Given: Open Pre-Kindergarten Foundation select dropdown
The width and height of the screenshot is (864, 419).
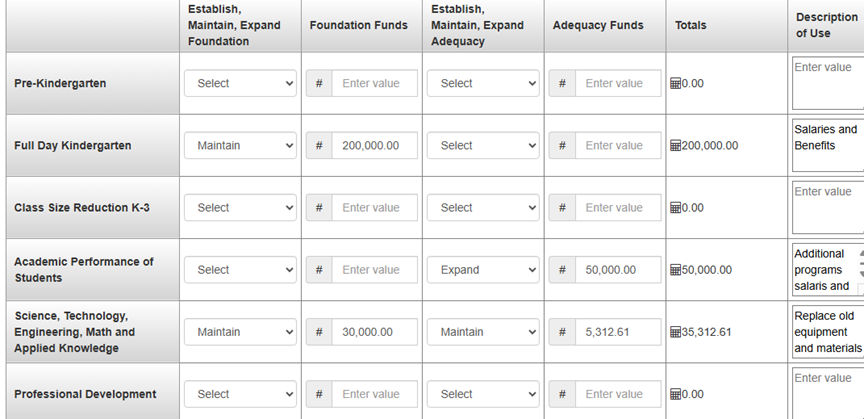Looking at the screenshot, I should 240,84.
